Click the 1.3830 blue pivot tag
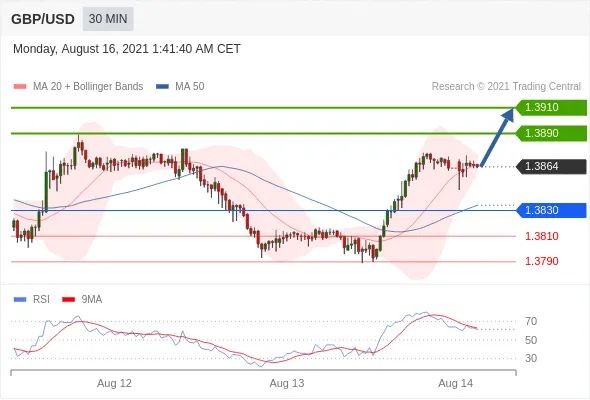This screenshot has width=590, height=400. [x=551, y=210]
